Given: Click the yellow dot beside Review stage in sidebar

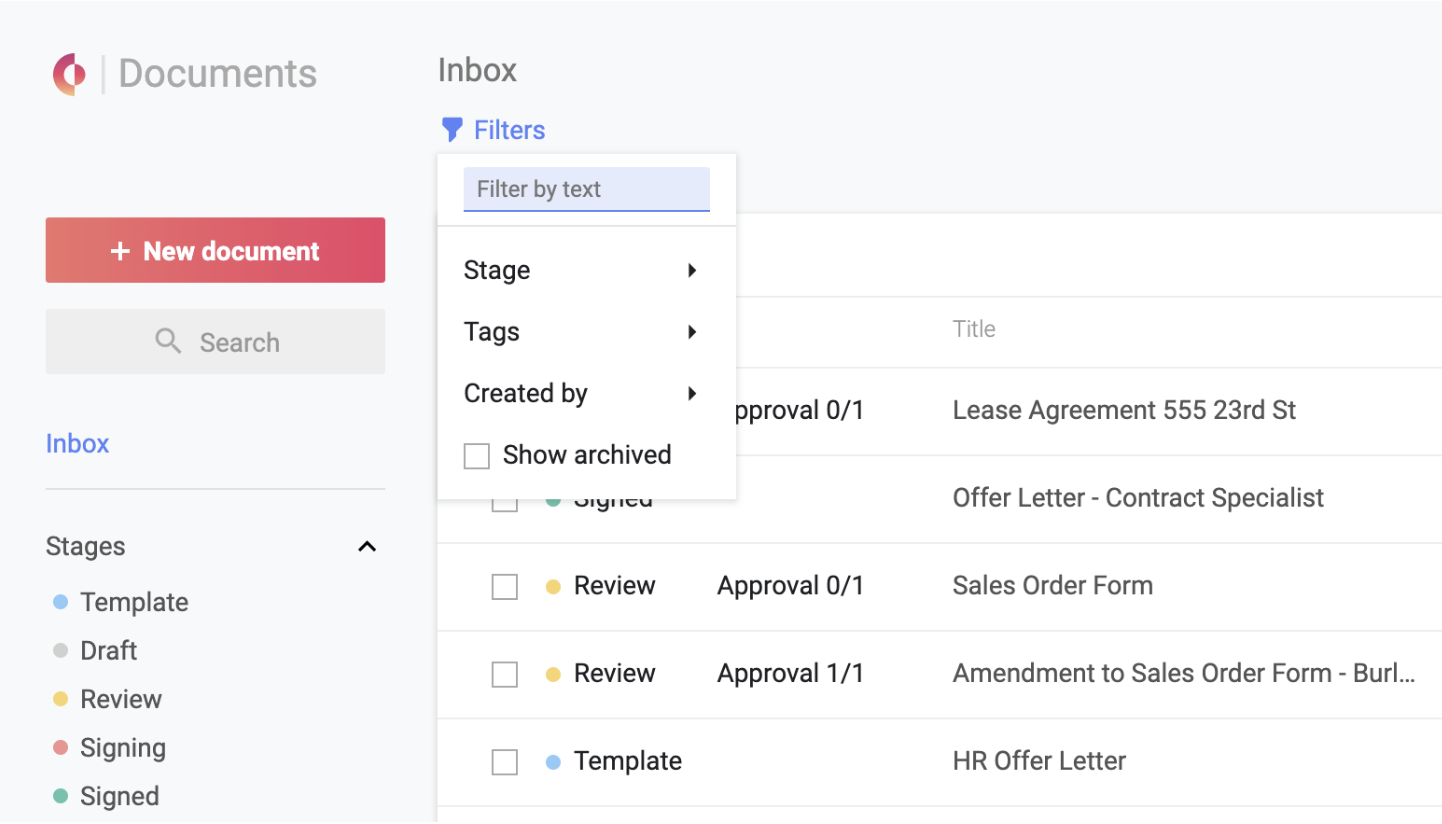Looking at the screenshot, I should [60, 699].
